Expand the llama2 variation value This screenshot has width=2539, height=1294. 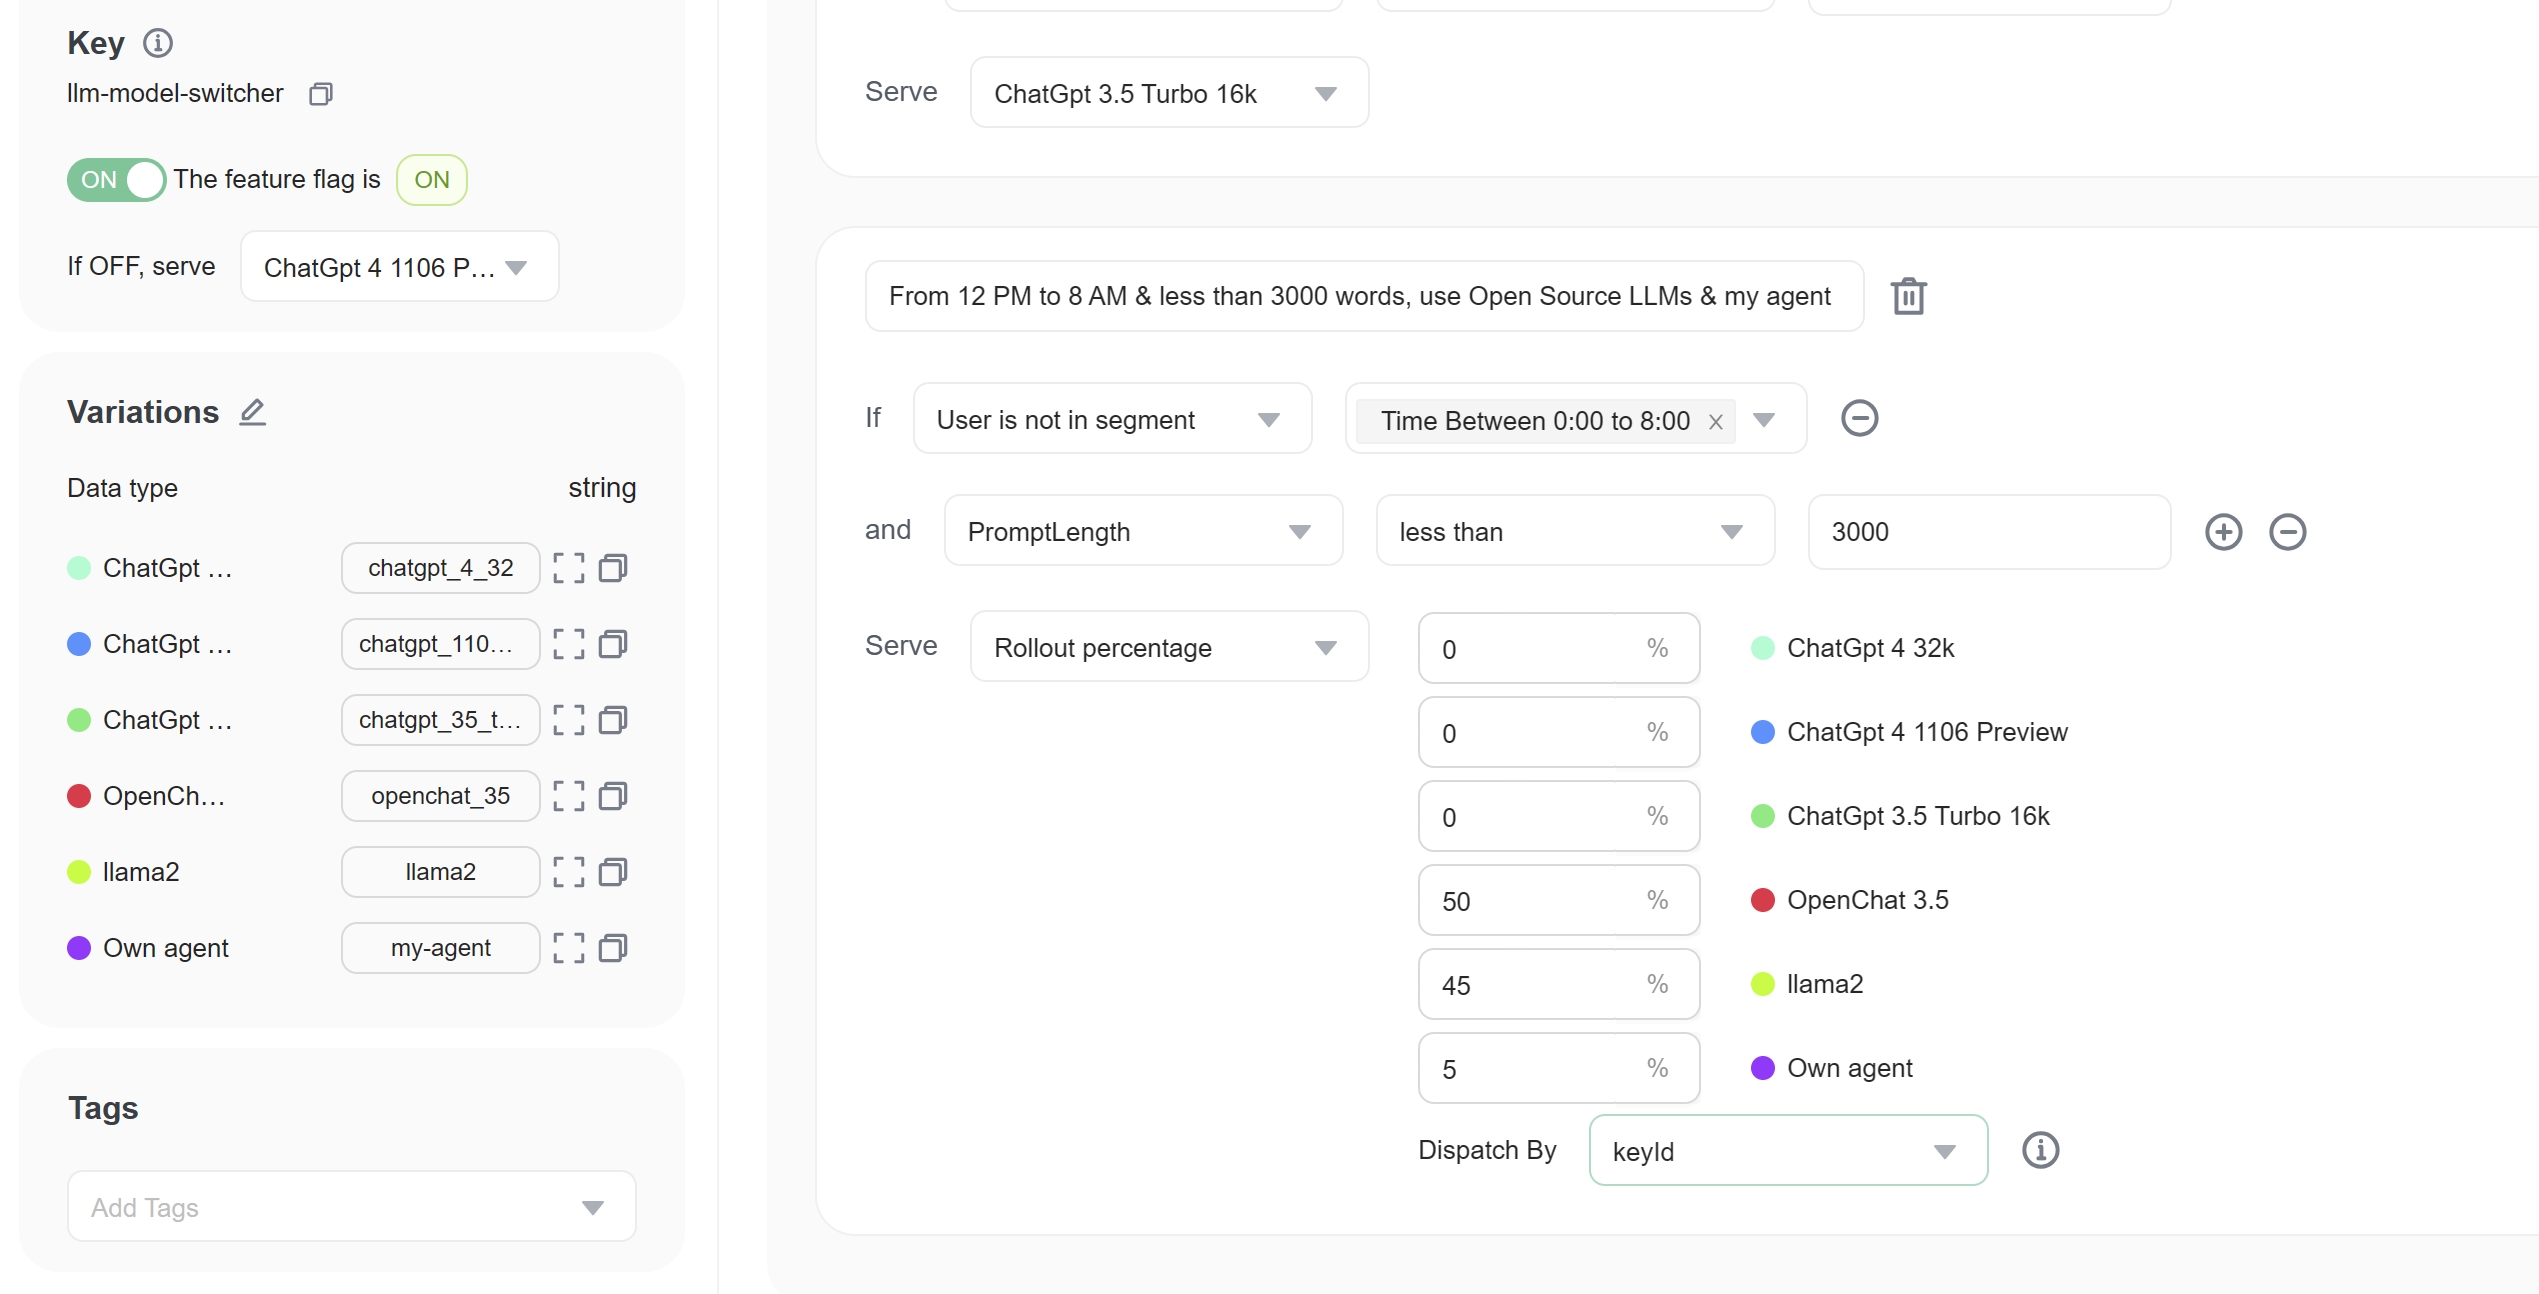(x=569, y=872)
